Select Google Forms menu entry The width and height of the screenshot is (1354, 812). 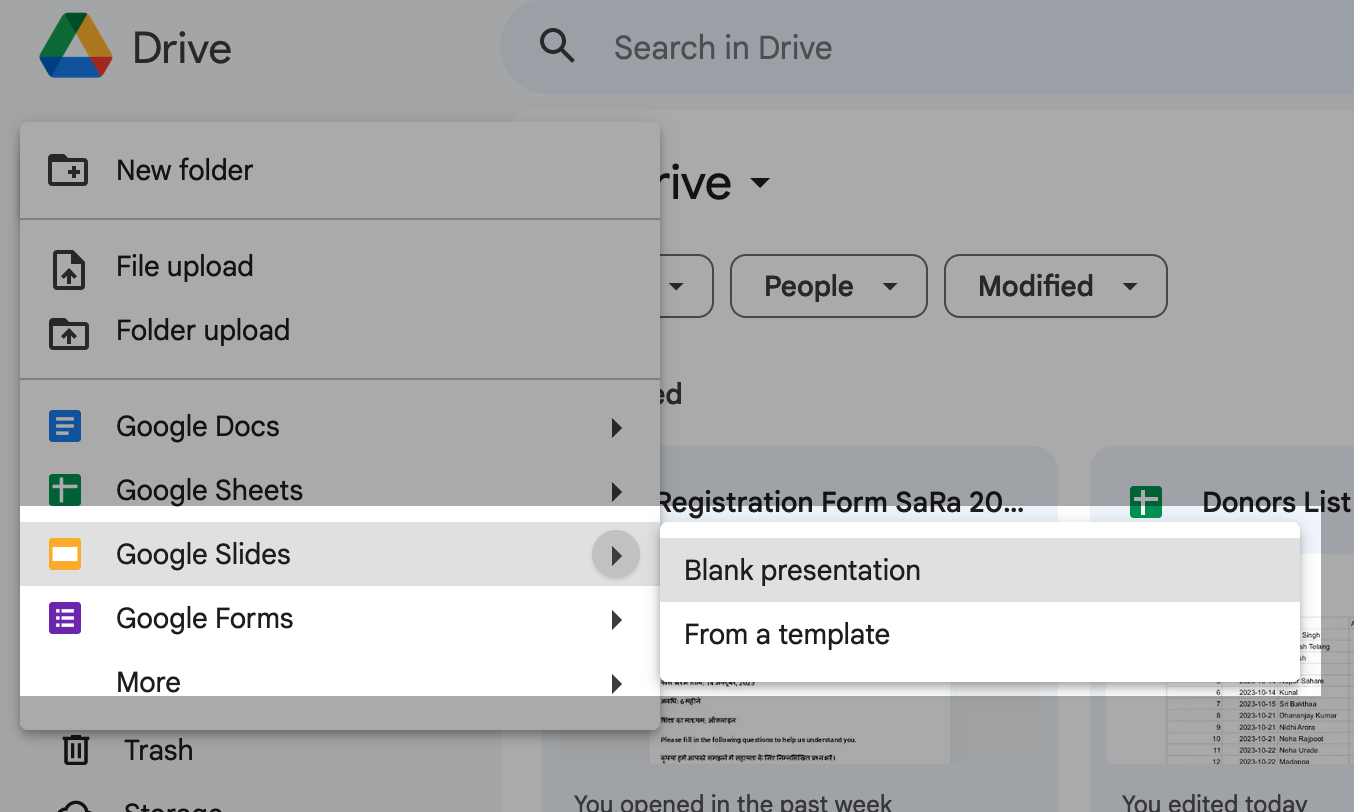pyautogui.click(x=205, y=619)
